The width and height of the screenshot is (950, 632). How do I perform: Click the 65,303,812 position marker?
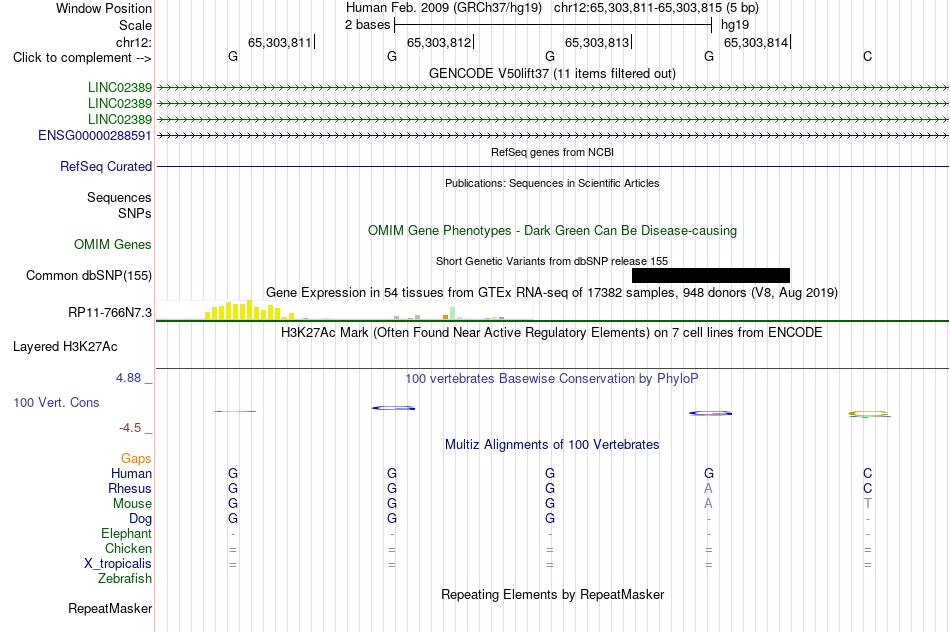click(x=439, y=42)
